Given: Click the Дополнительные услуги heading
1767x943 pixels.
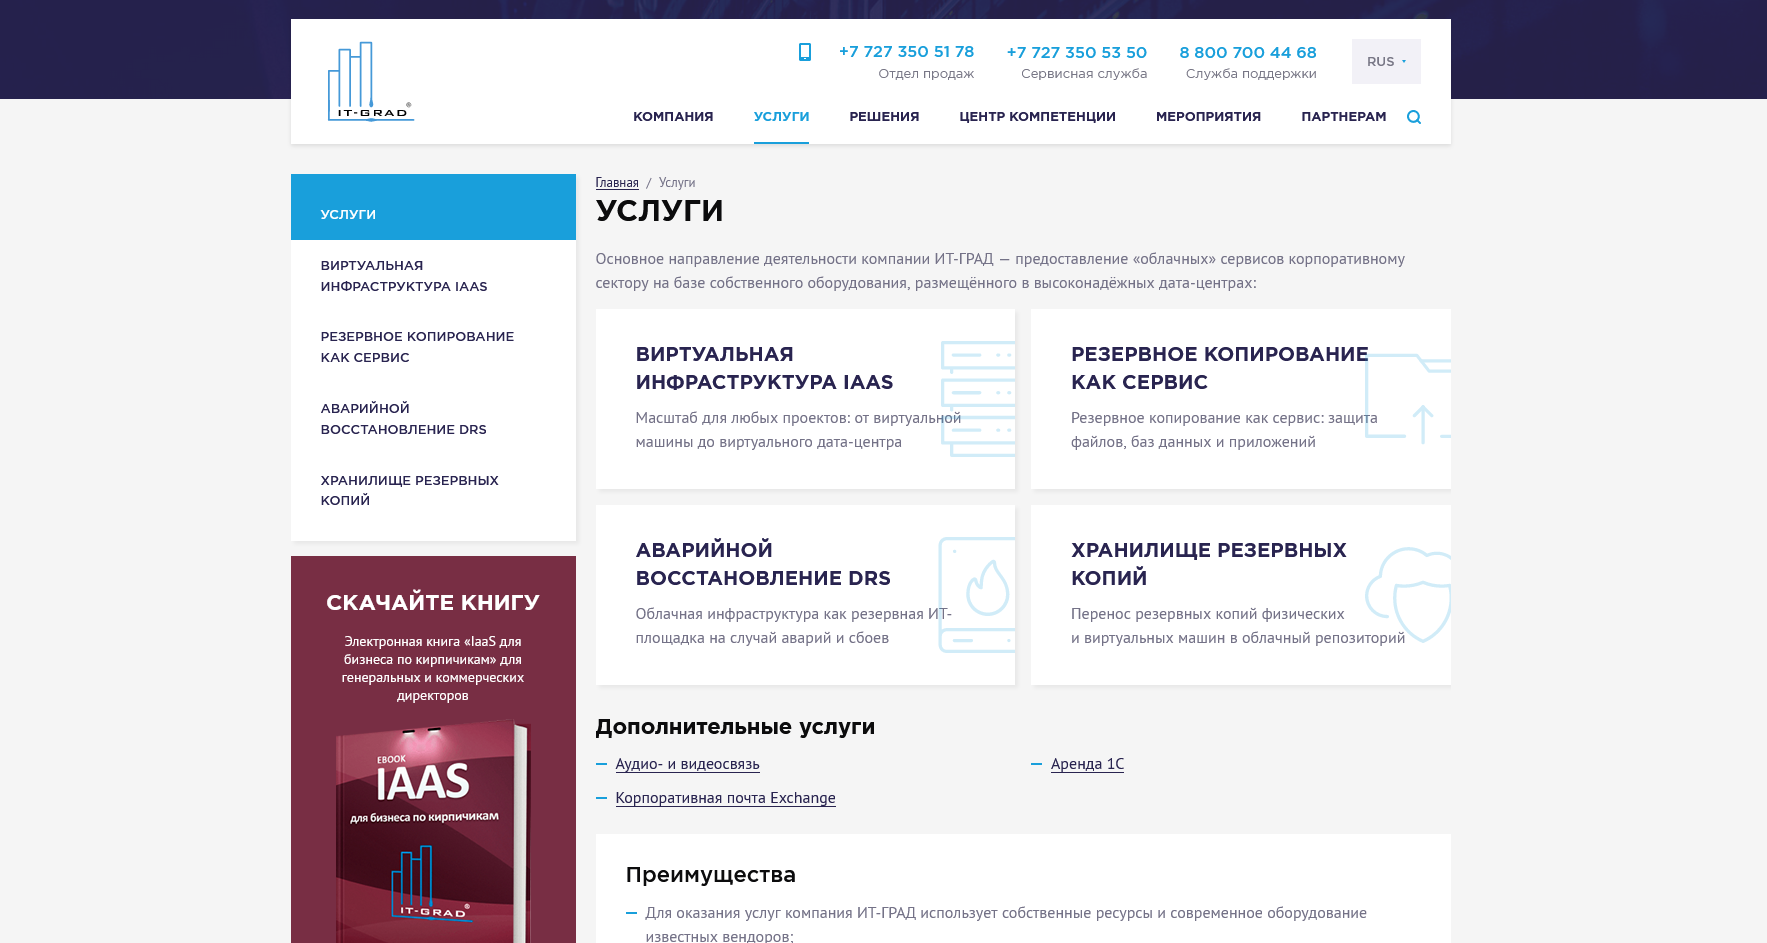Looking at the screenshot, I should click(735, 727).
